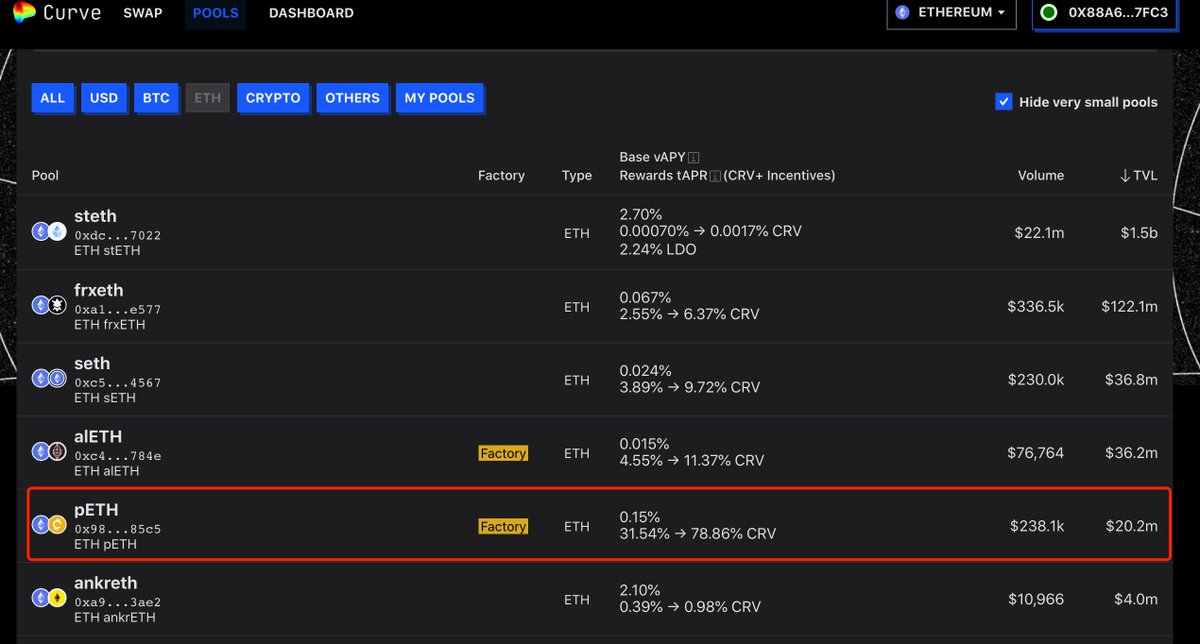Click seth address 0xc5...4567
Viewport: 1200px width, 644px height.
[118, 382]
